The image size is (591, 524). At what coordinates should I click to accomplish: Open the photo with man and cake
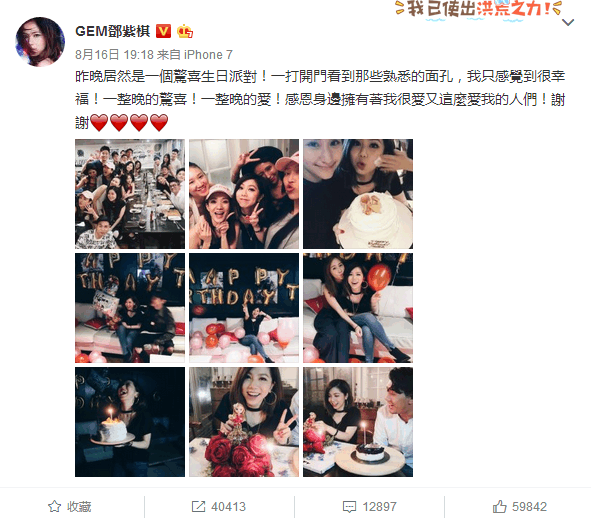[x=358, y=422]
